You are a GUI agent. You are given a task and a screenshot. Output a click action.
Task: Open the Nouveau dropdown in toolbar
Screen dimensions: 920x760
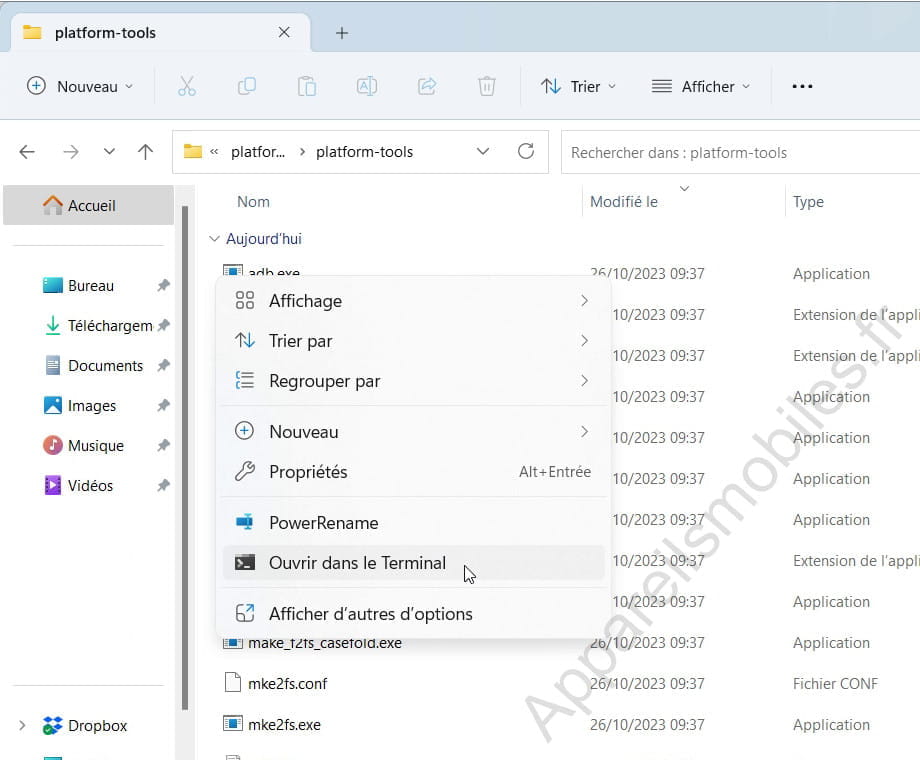pos(80,86)
